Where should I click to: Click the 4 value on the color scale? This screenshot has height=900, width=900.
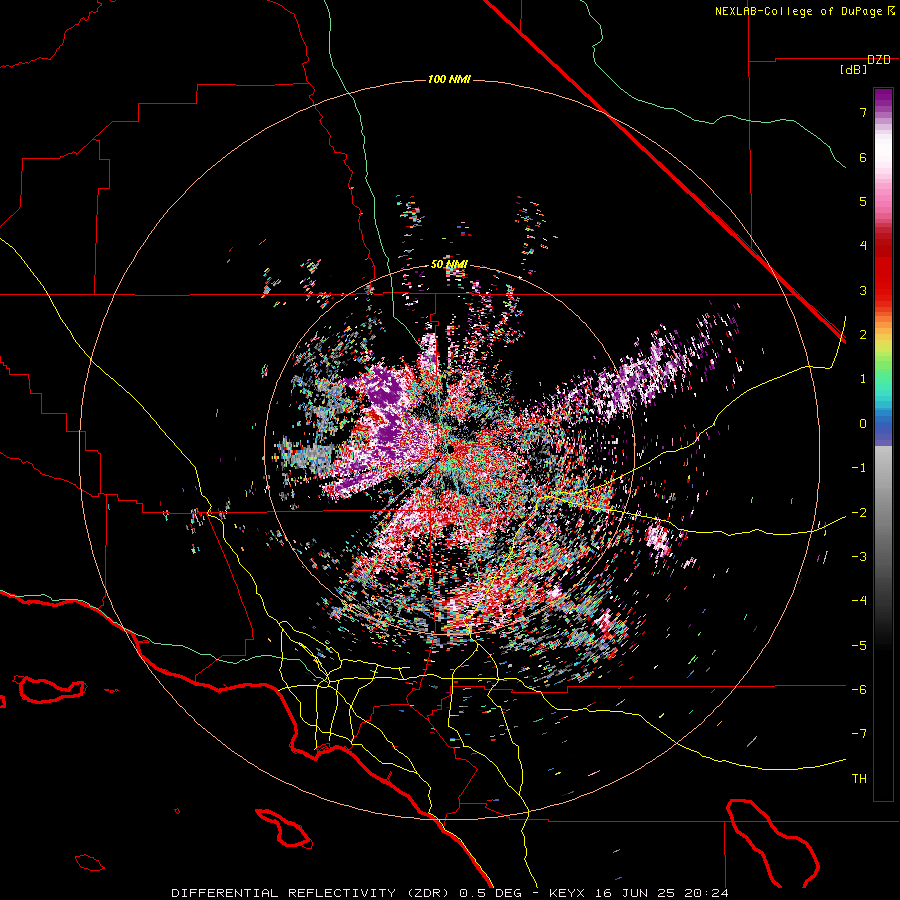point(863,246)
